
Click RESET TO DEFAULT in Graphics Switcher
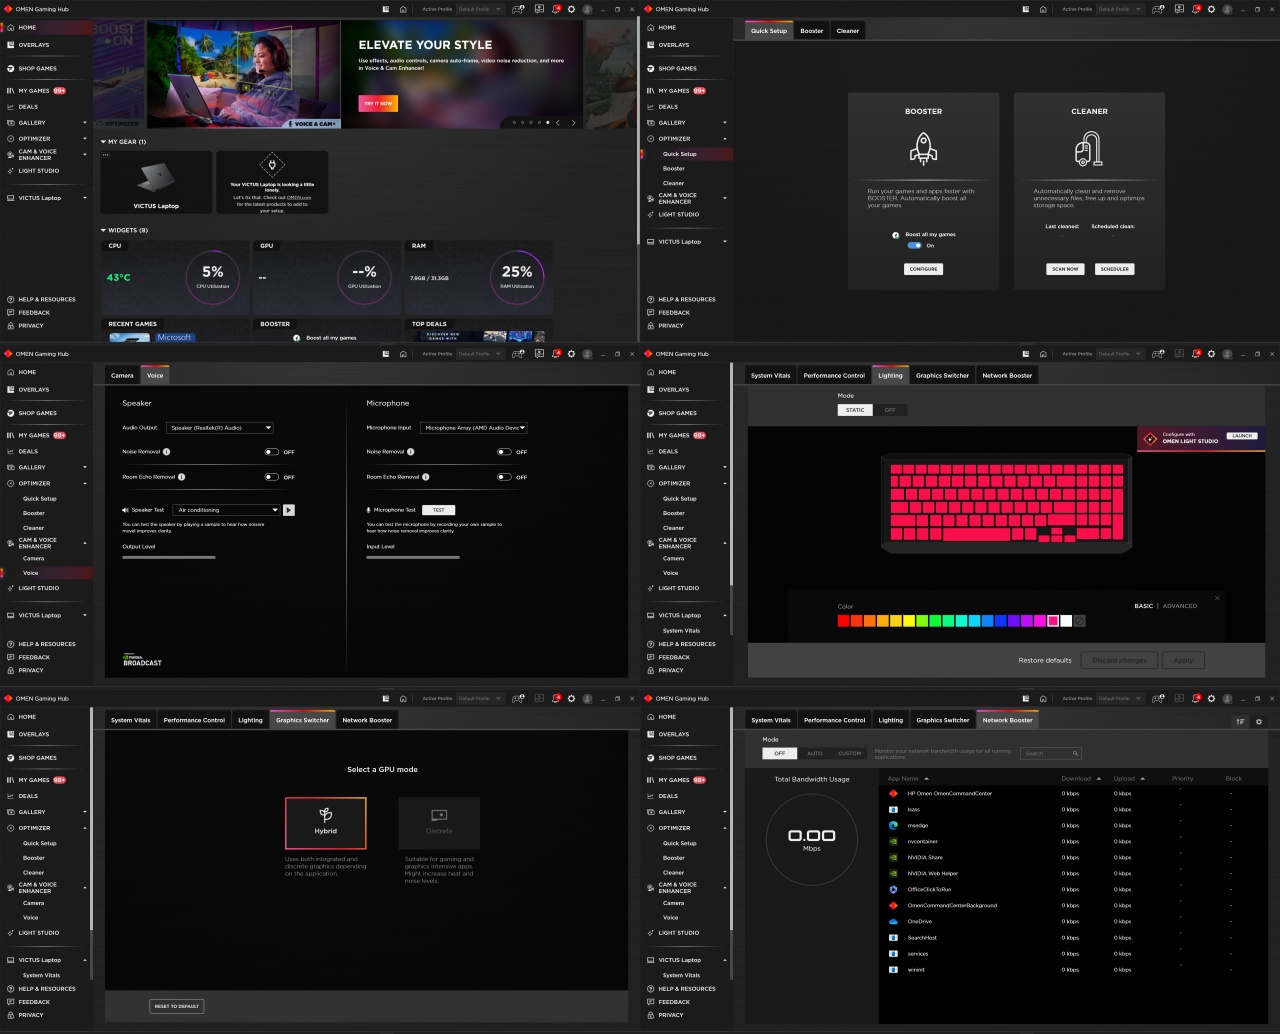[x=176, y=1006]
